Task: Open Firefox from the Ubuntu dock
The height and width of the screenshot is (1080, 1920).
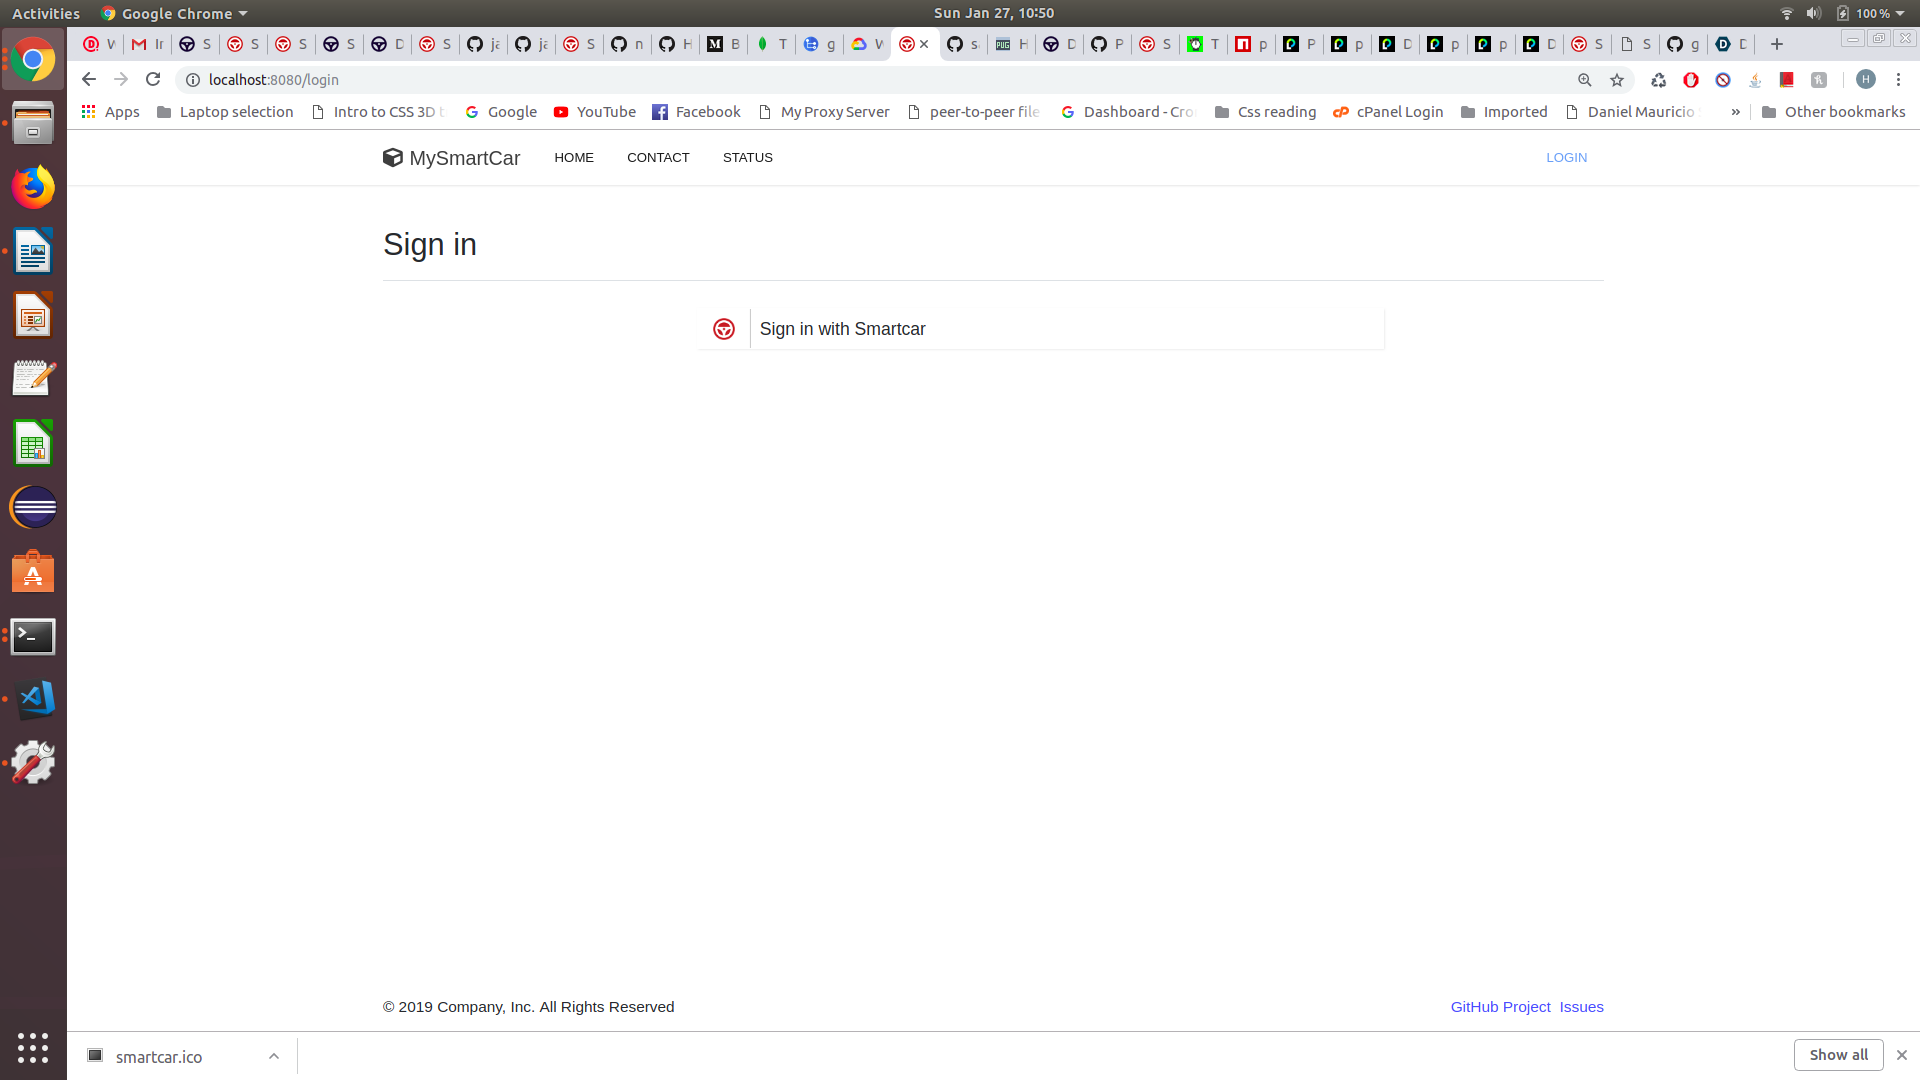Action: pos(33,187)
